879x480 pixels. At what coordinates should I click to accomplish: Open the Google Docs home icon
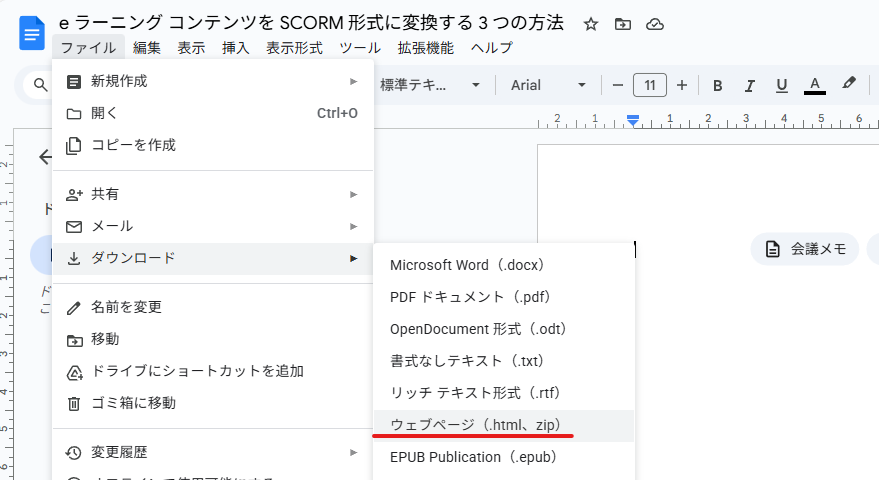(x=32, y=33)
